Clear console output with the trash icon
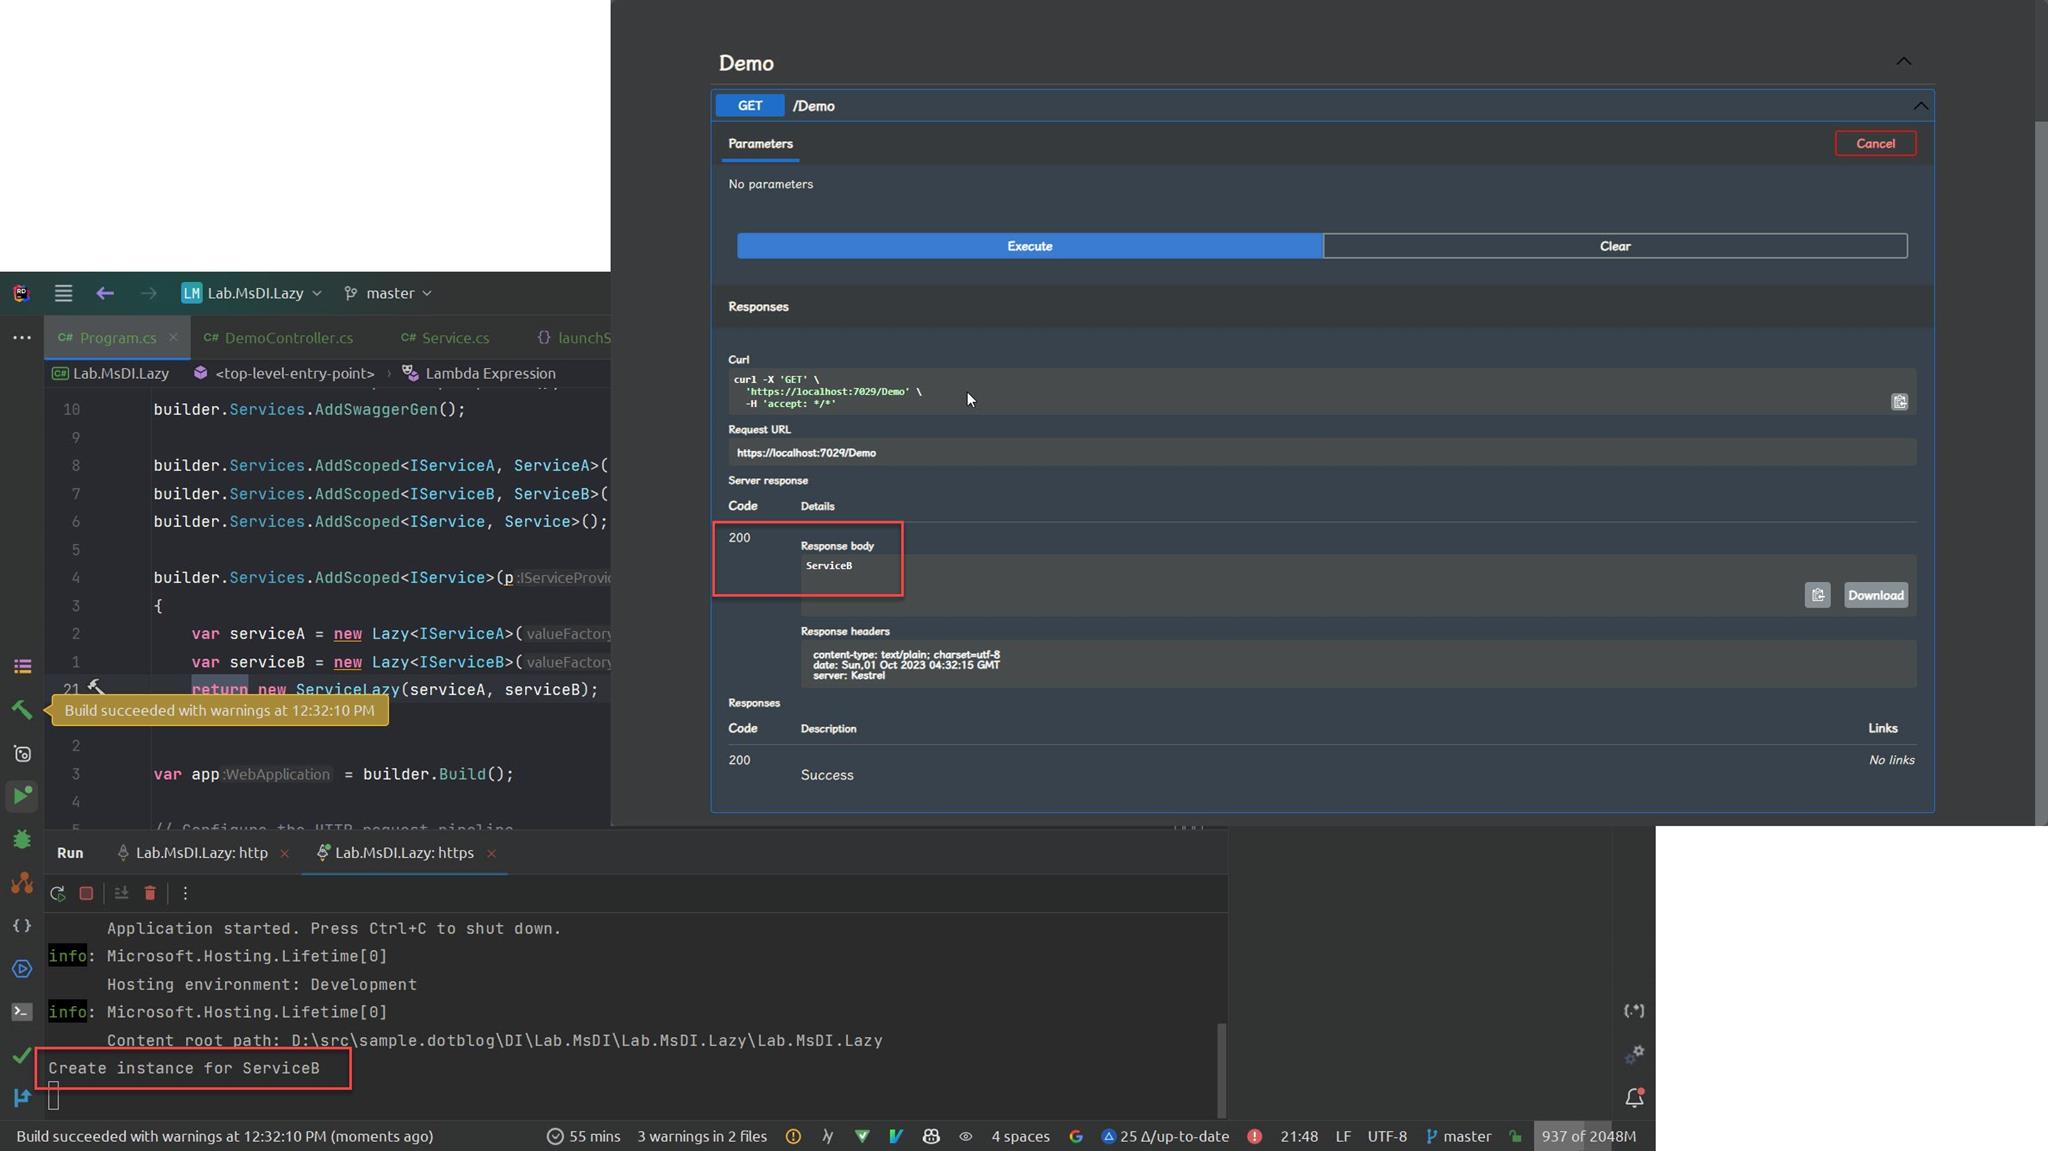 (x=150, y=893)
